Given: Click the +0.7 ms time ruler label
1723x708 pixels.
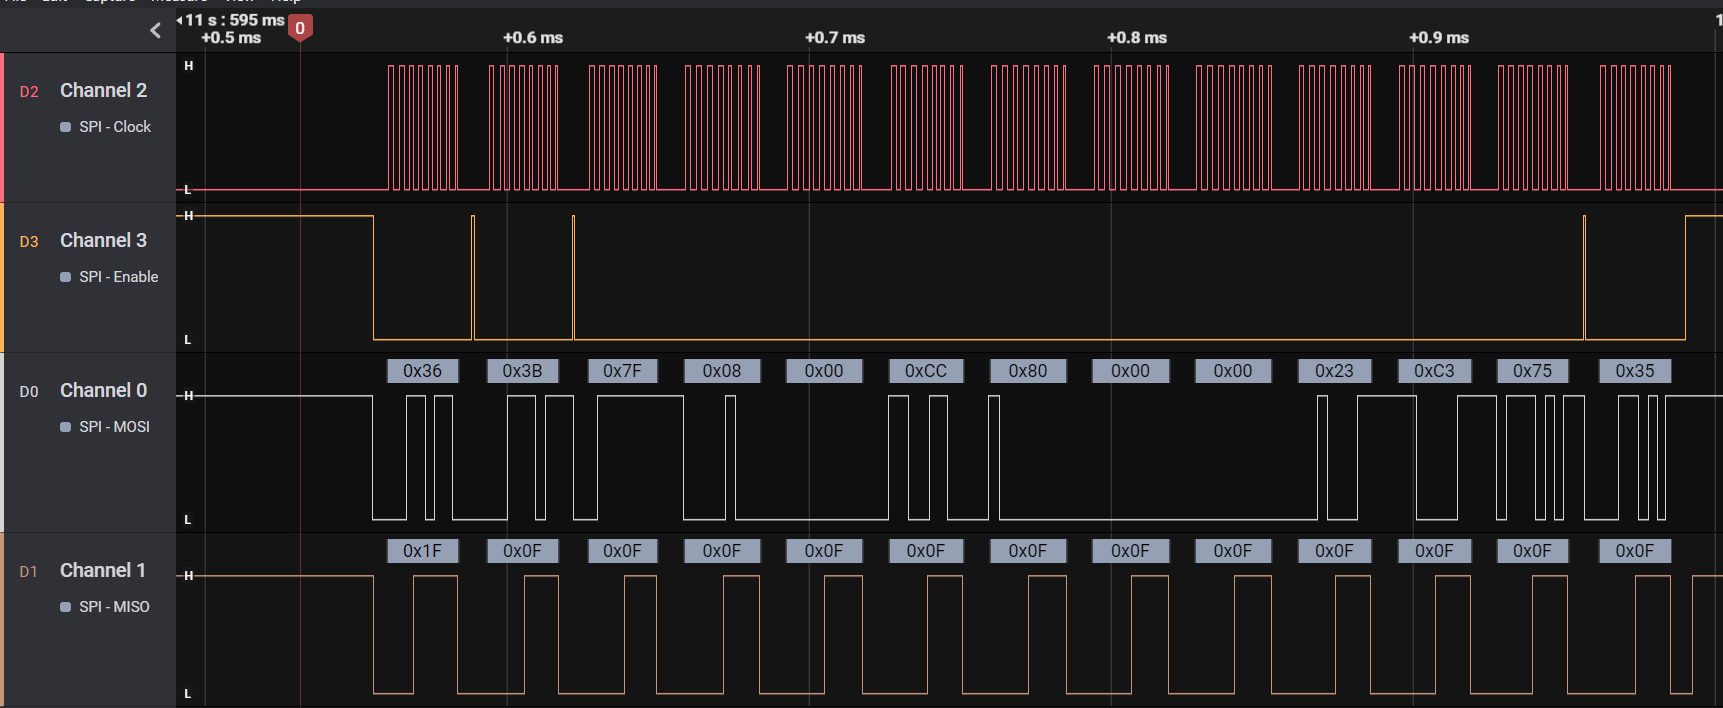Looking at the screenshot, I should click(835, 38).
